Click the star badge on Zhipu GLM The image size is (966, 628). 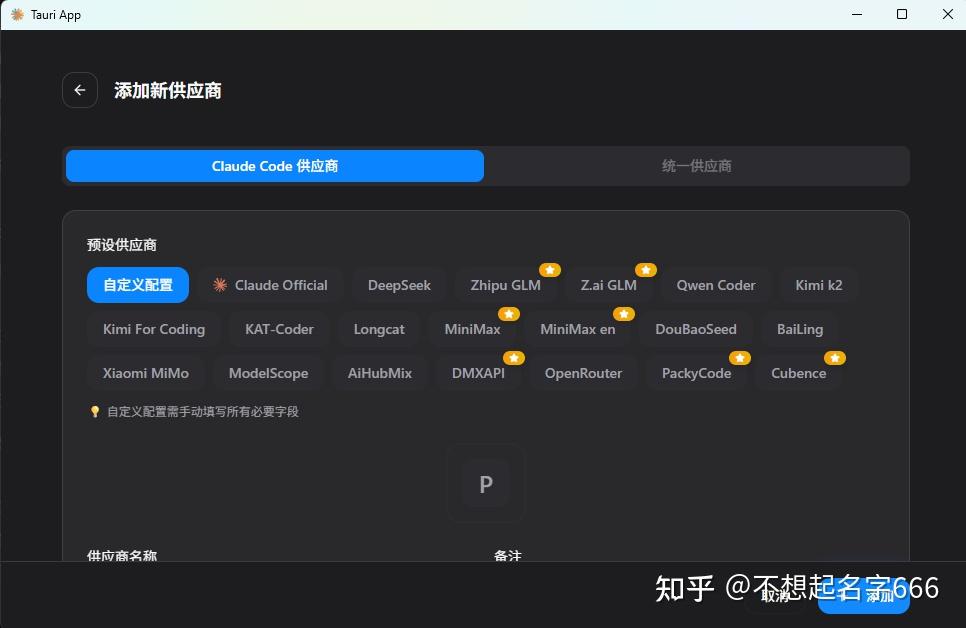549,269
